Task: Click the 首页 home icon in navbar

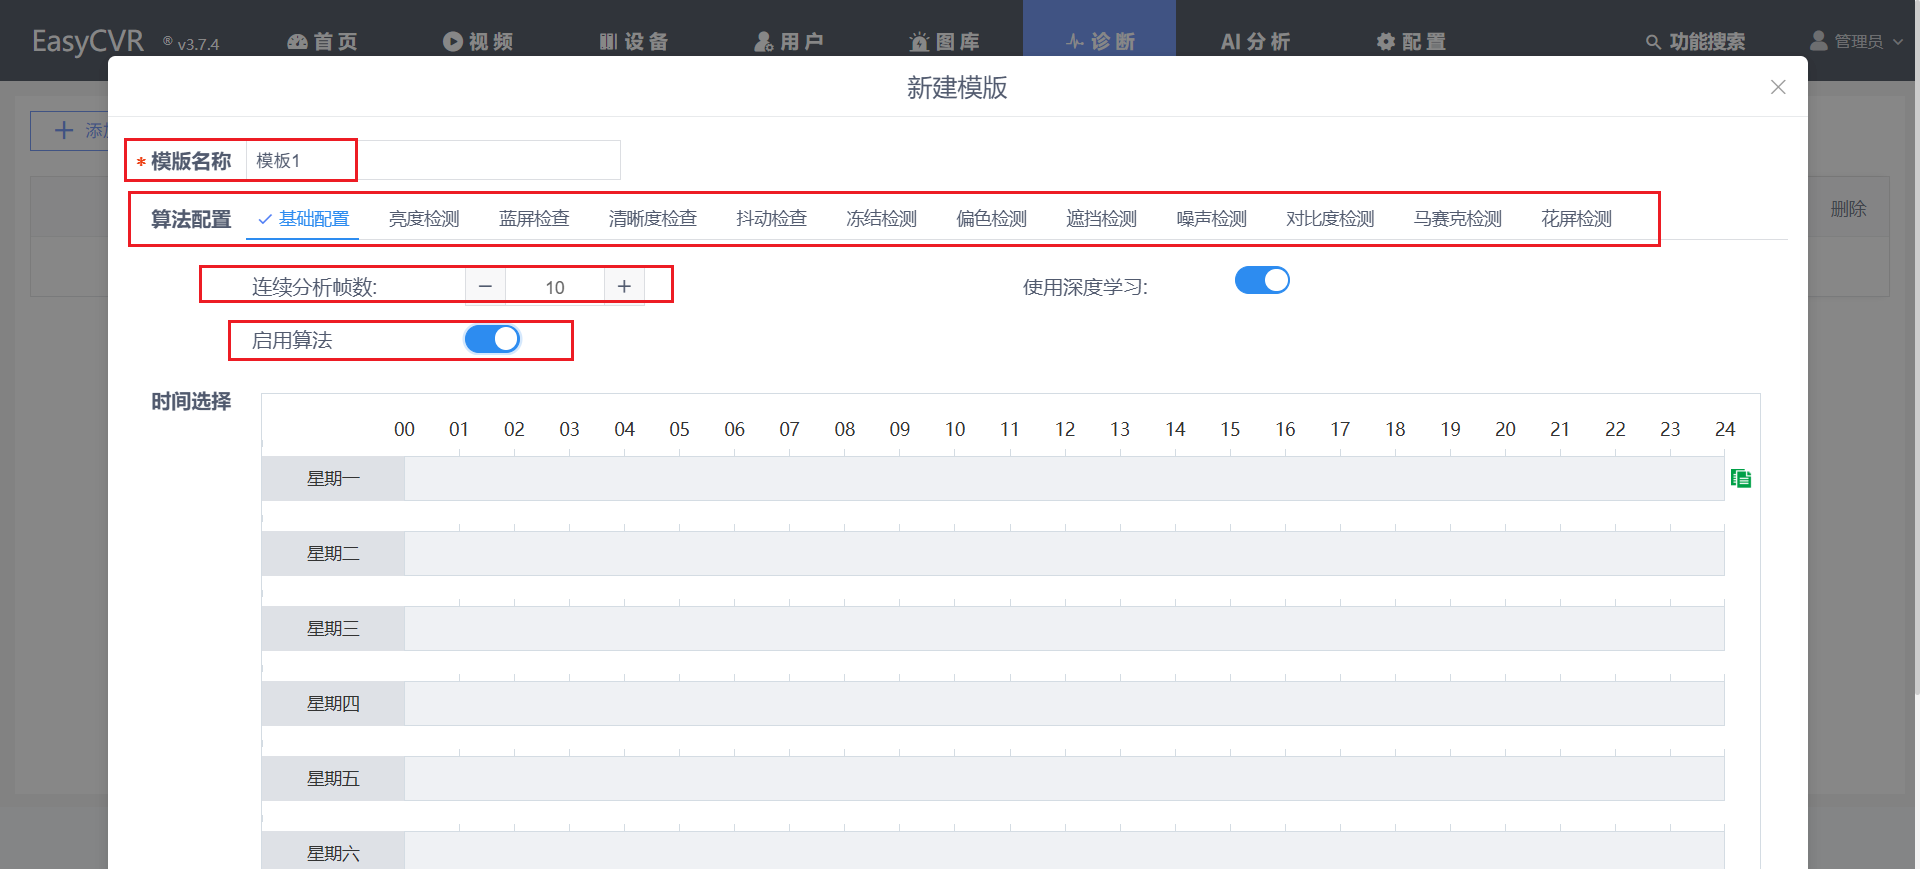Action: (297, 42)
